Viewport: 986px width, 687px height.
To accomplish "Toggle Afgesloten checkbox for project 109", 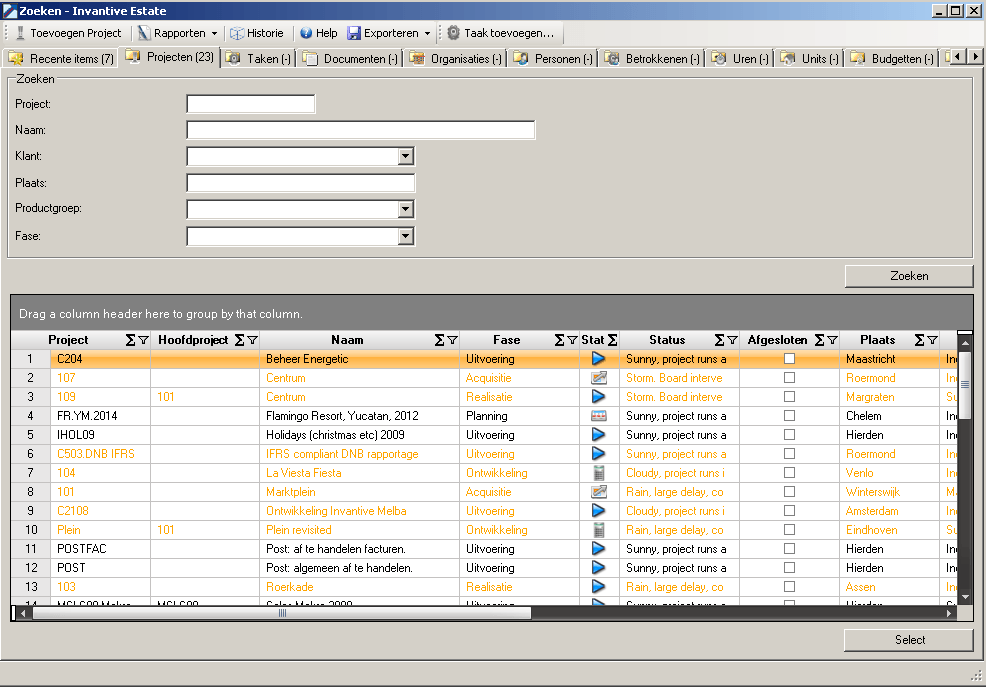I will pos(789,397).
